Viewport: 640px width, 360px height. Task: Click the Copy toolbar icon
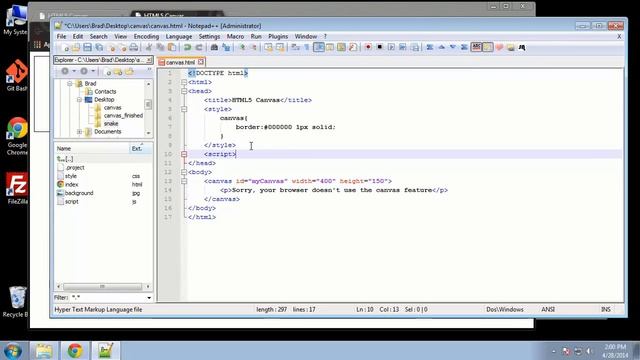pos(160,47)
